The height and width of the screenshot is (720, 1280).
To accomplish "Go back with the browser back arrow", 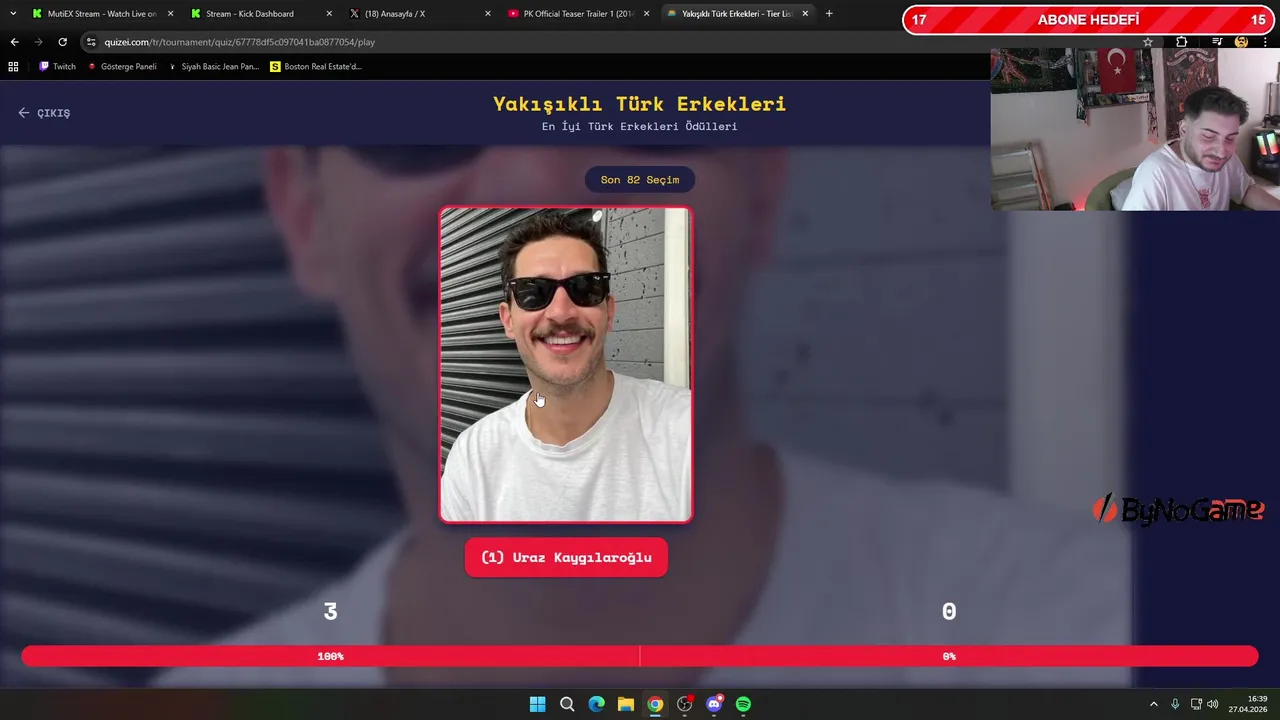I will [14, 42].
